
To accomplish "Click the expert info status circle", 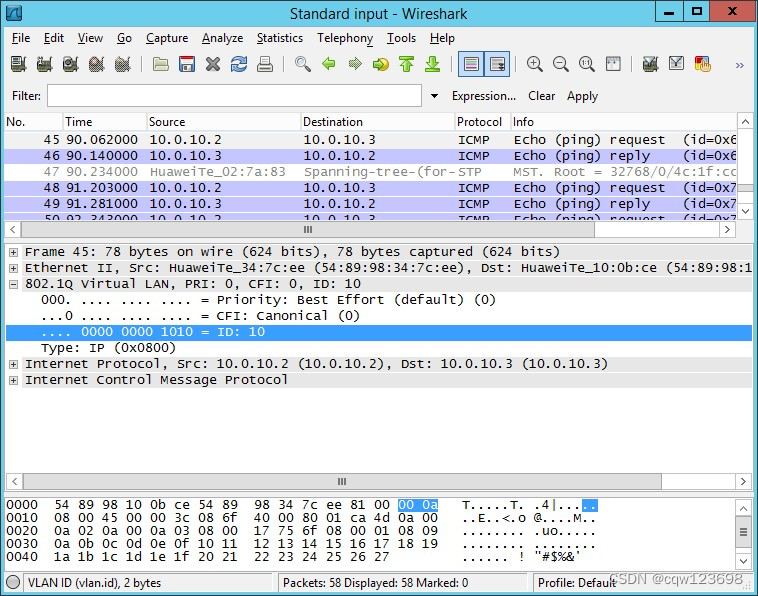I will (x=14, y=582).
